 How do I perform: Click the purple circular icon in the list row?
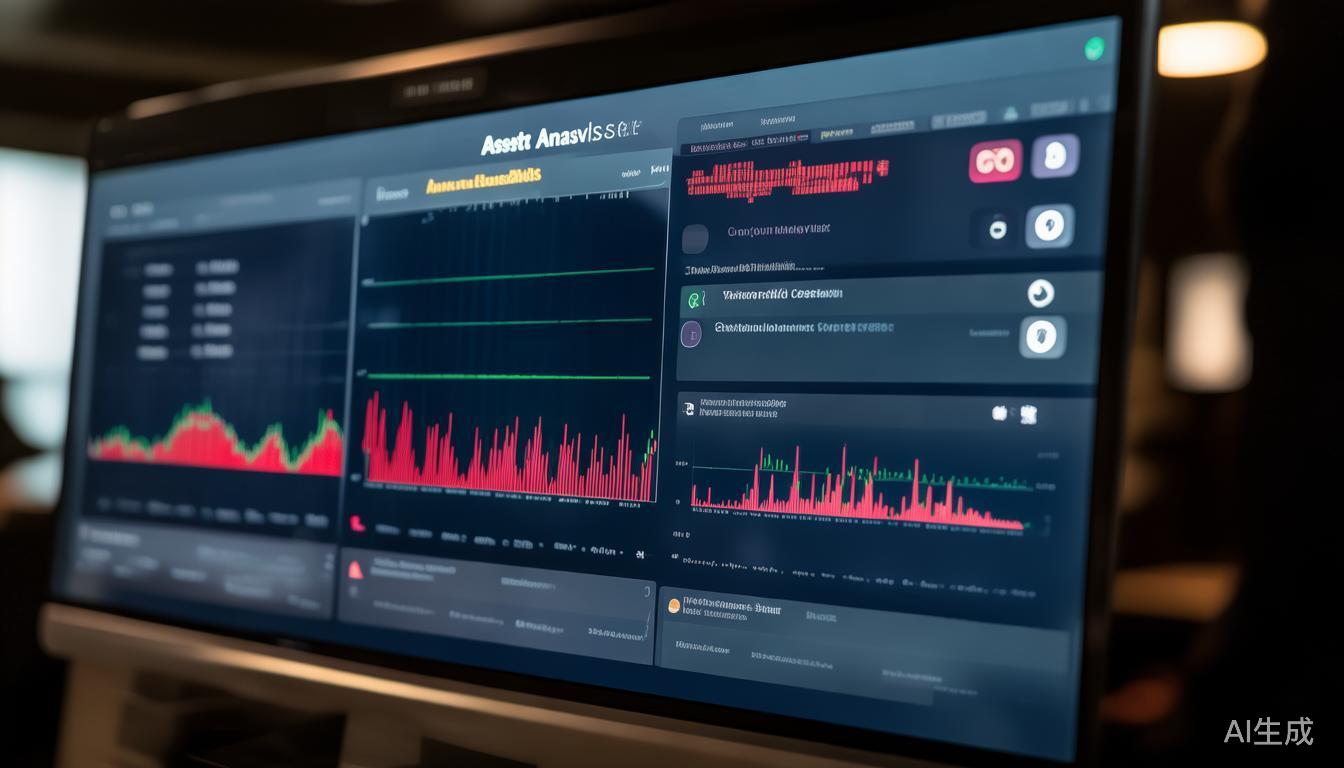tap(691, 334)
